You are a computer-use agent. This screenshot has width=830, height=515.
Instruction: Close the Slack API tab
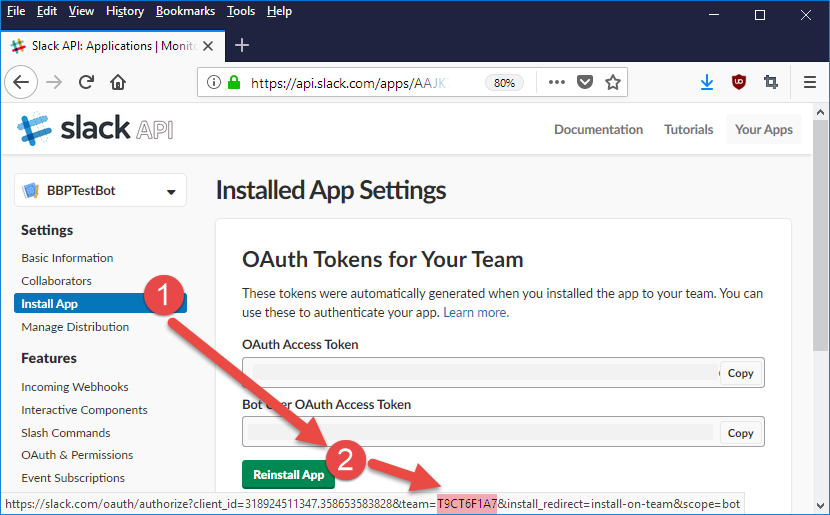(x=208, y=46)
